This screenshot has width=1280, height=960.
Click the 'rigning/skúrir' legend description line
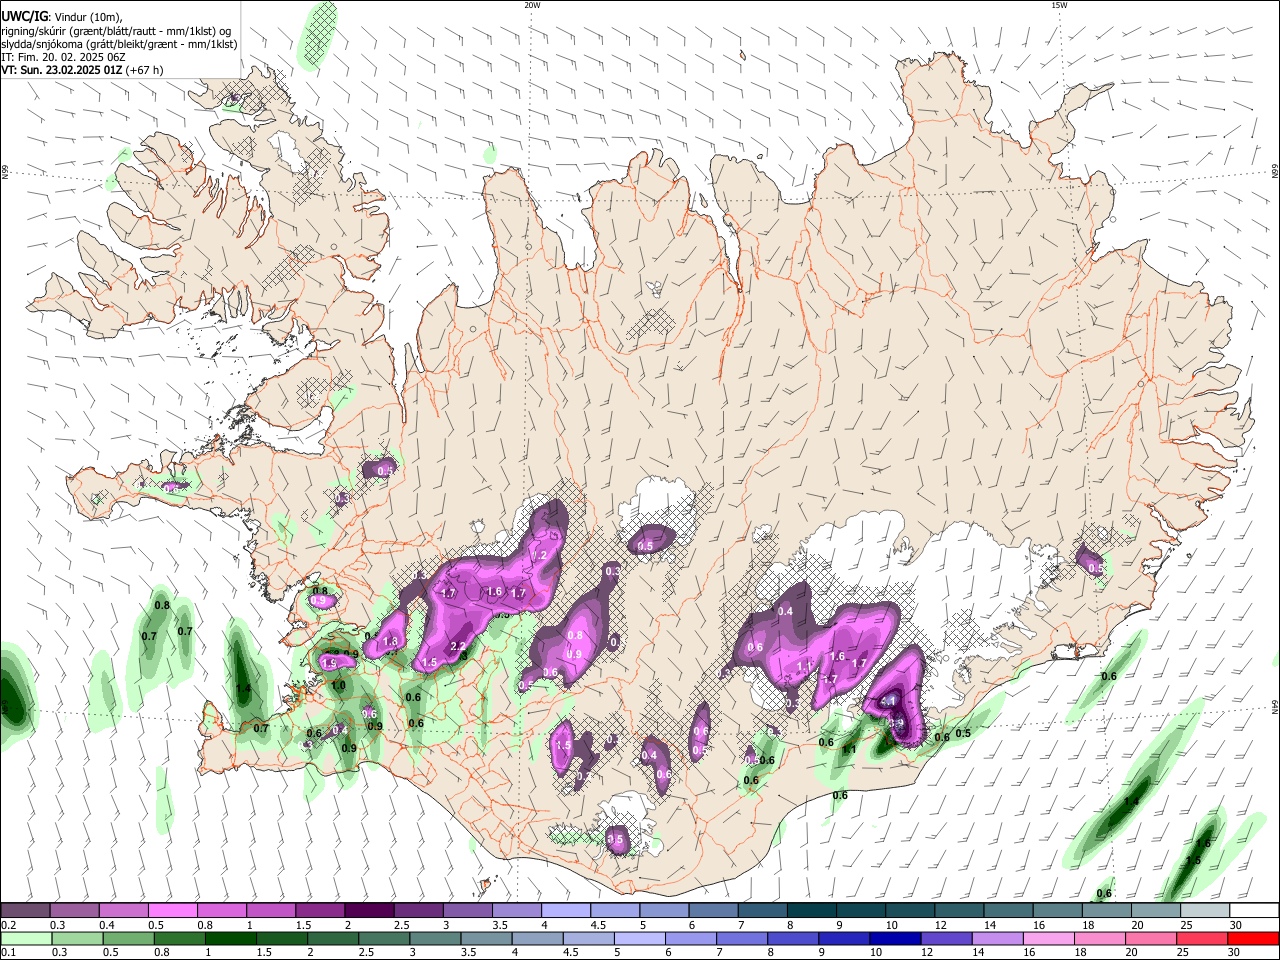(x=116, y=30)
